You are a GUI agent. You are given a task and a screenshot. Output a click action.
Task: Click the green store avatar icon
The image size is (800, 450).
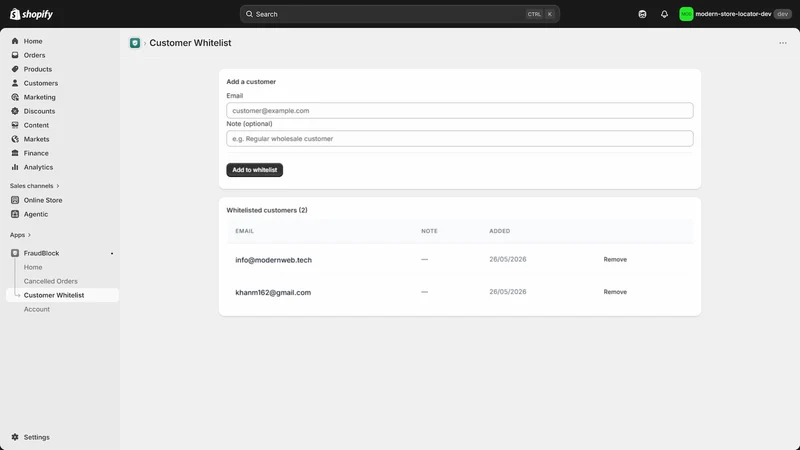pos(686,14)
